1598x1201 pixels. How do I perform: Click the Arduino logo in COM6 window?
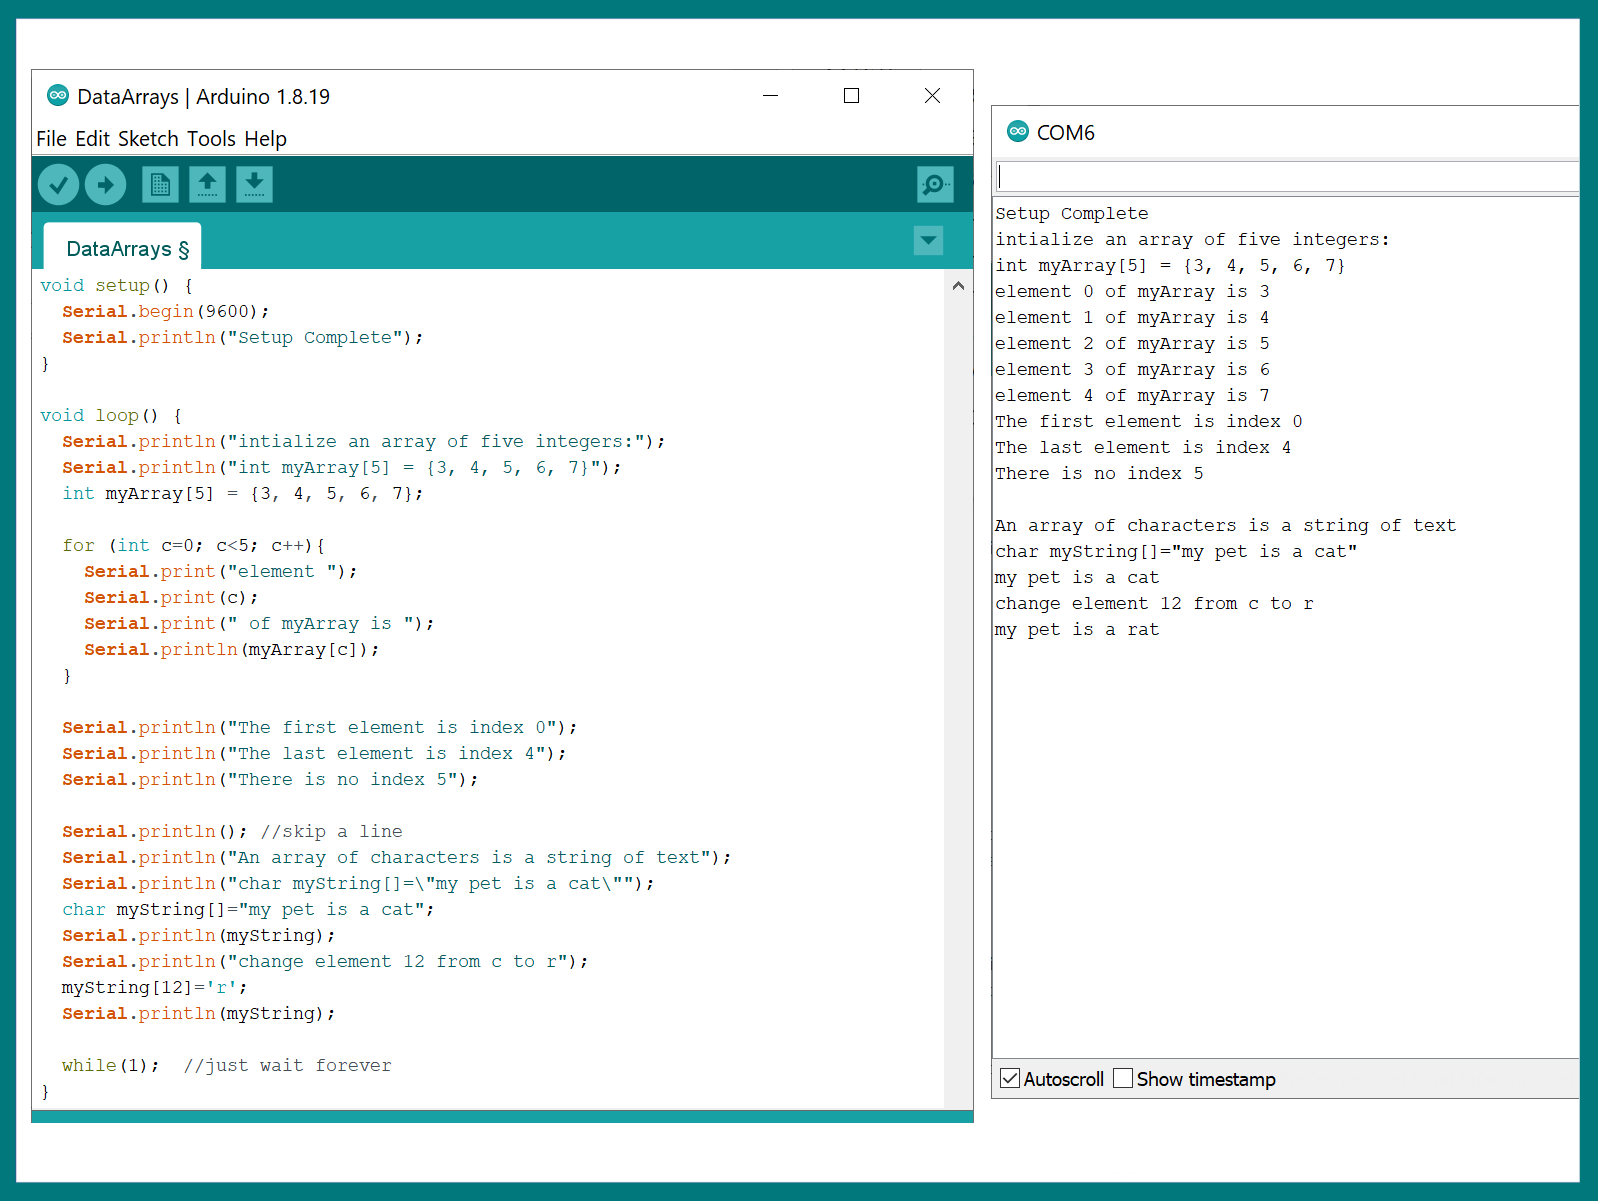1018,131
